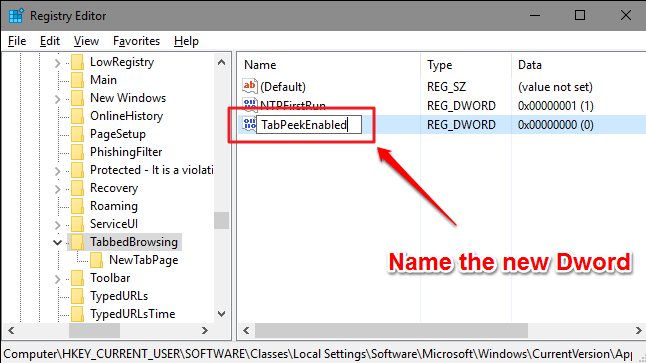This screenshot has width=646, height=363.
Task: Open the Help menu
Action: coord(186,41)
